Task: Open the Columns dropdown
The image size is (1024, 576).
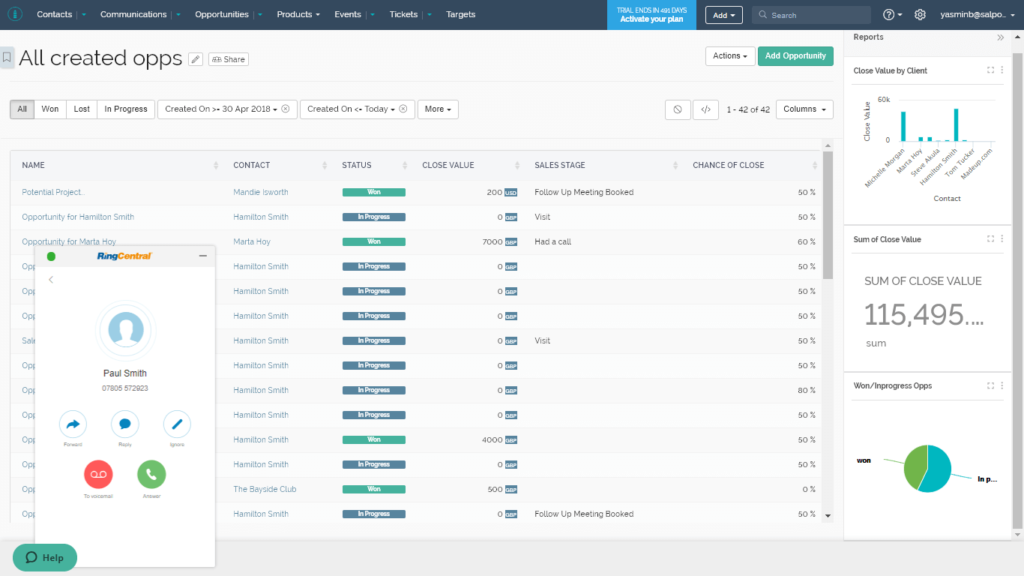Action: pos(804,109)
